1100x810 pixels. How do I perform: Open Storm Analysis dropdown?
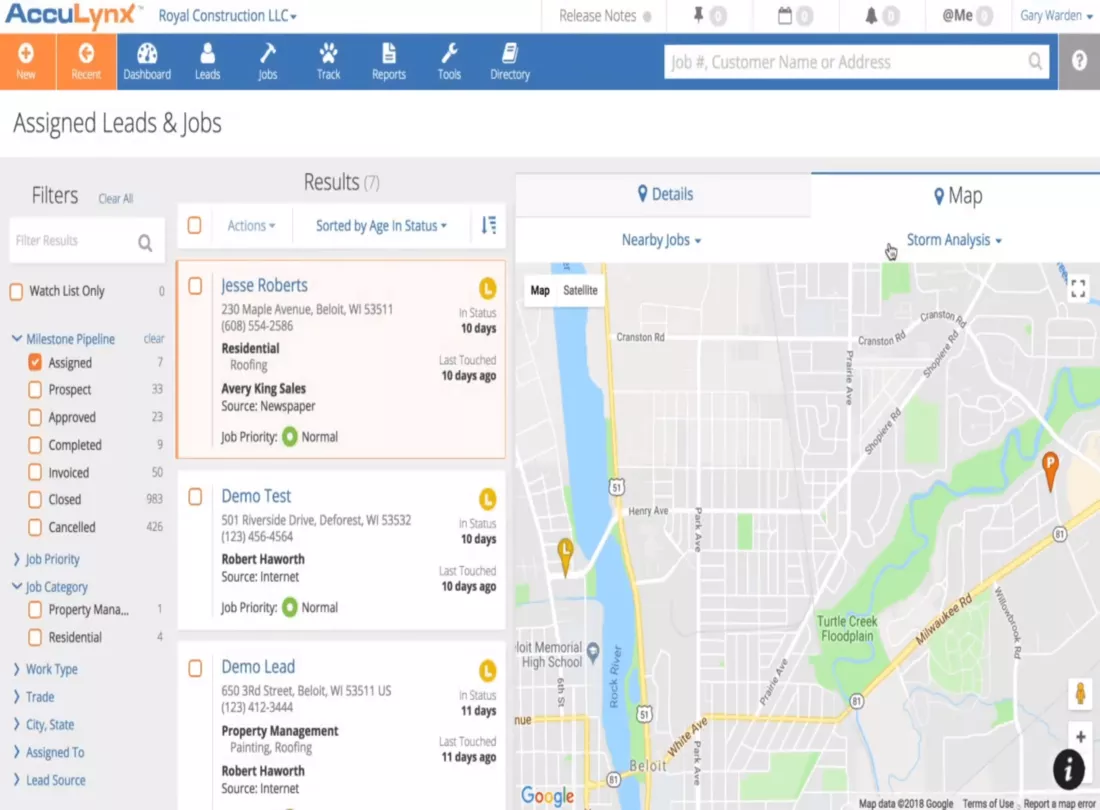pyautogui.click(x=954, y=240)
